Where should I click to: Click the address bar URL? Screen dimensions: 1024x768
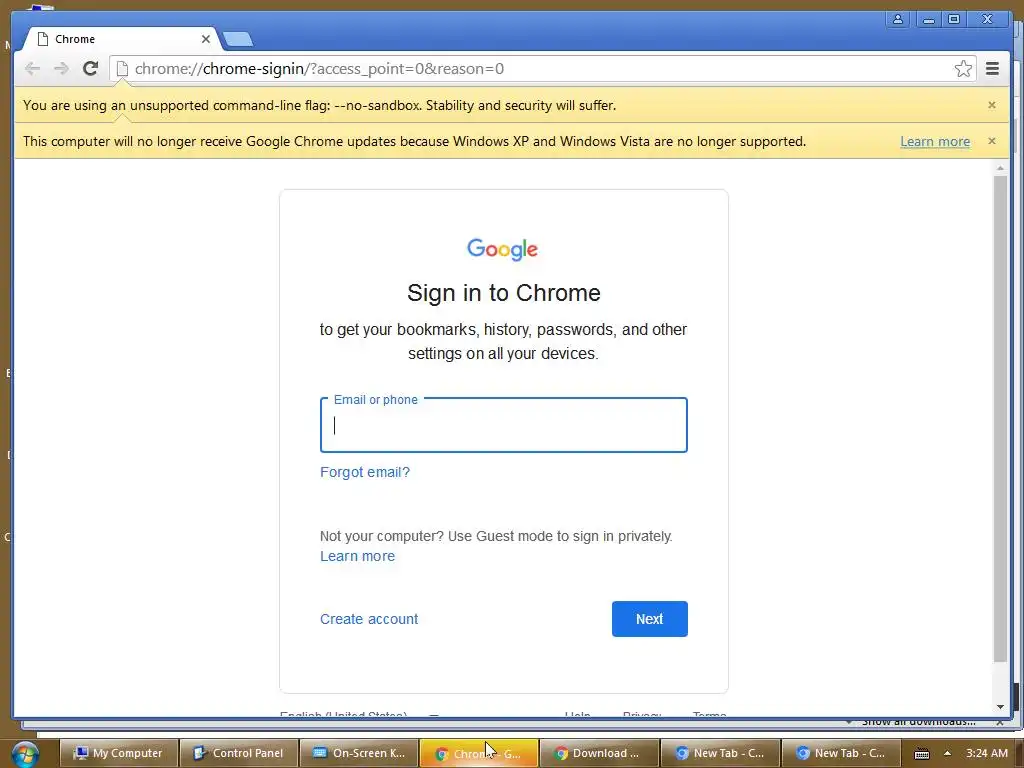pyautogui.click(x=319, y=69)
